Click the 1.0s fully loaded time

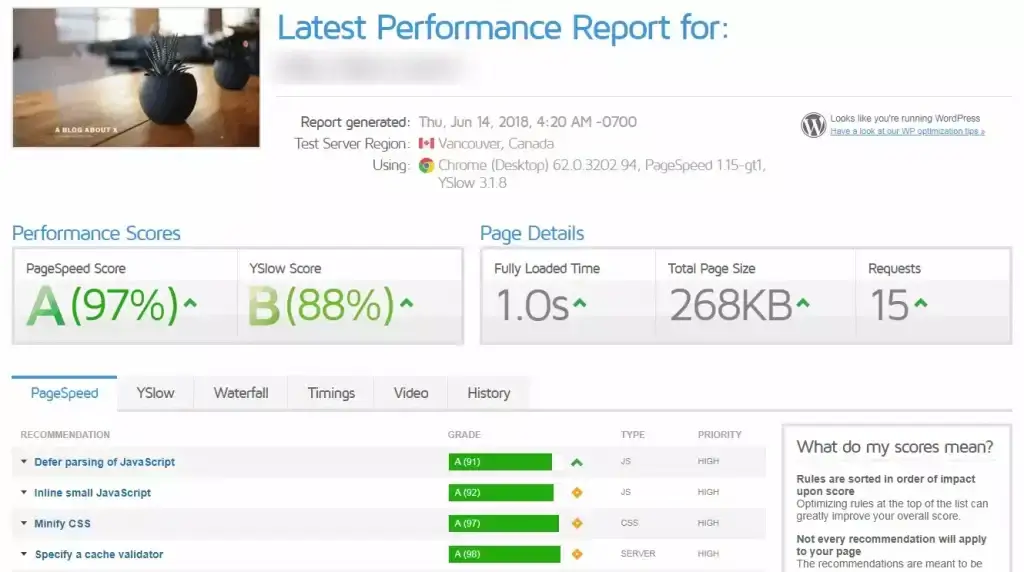[x=532, y=305]
